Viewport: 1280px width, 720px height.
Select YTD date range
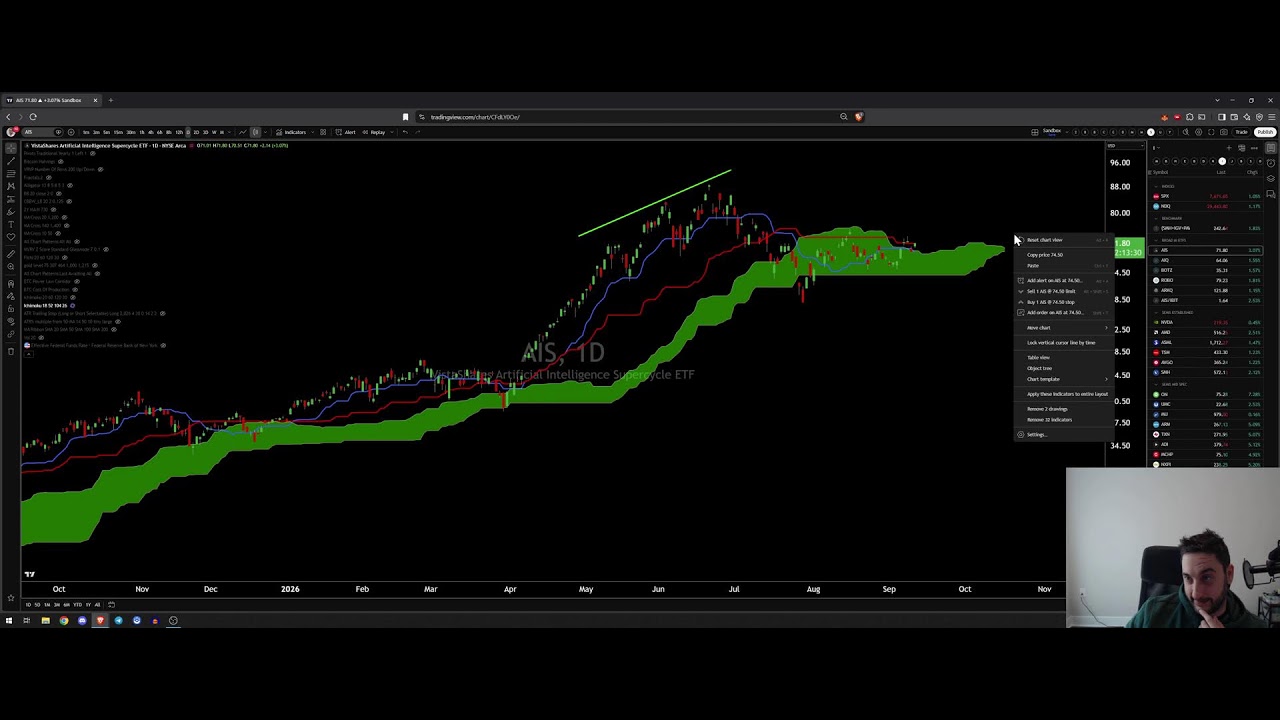click(77, 604)
